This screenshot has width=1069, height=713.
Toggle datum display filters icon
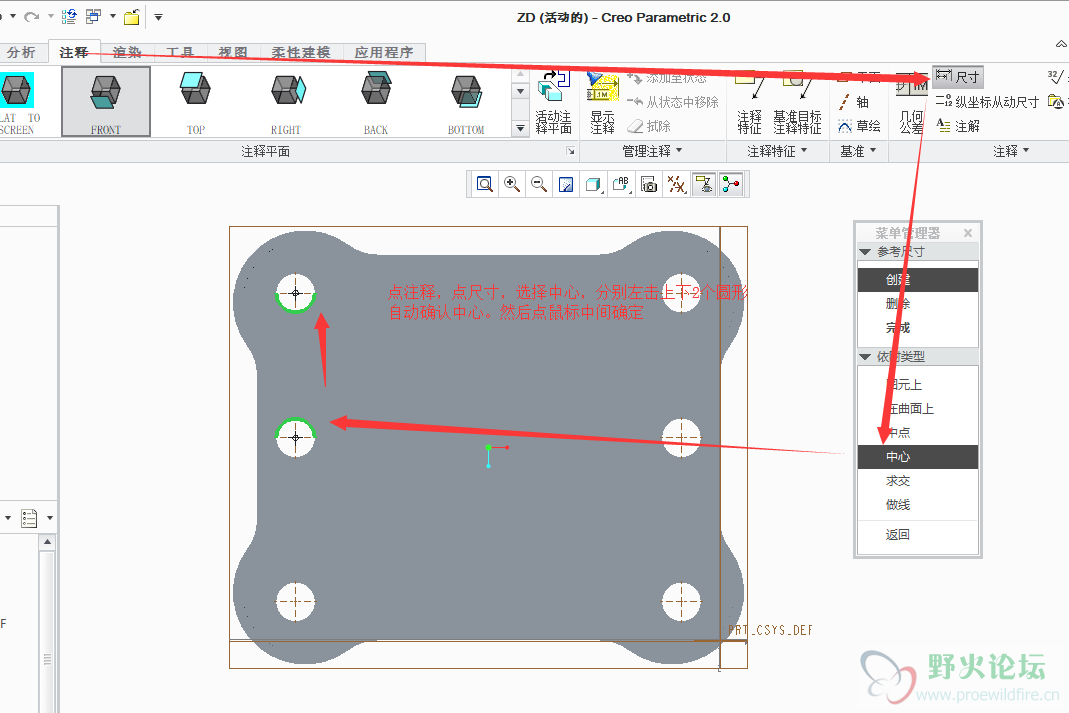pyautogui.click(x=676, y=184)
